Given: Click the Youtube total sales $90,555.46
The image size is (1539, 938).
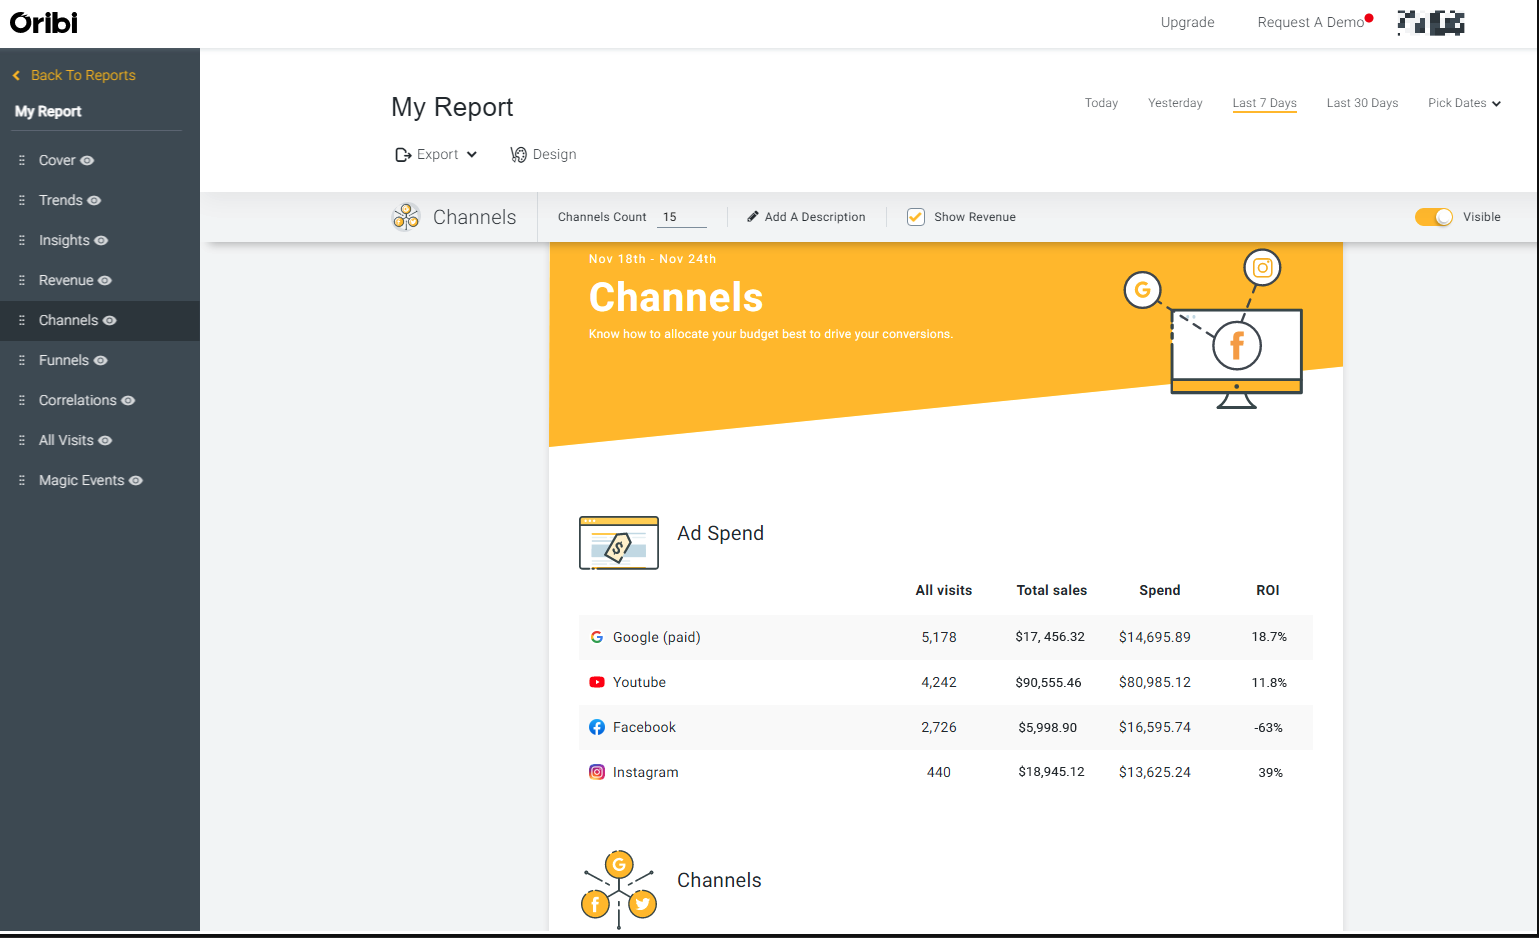Looking at the screenshot, I should pos(1048,682).
